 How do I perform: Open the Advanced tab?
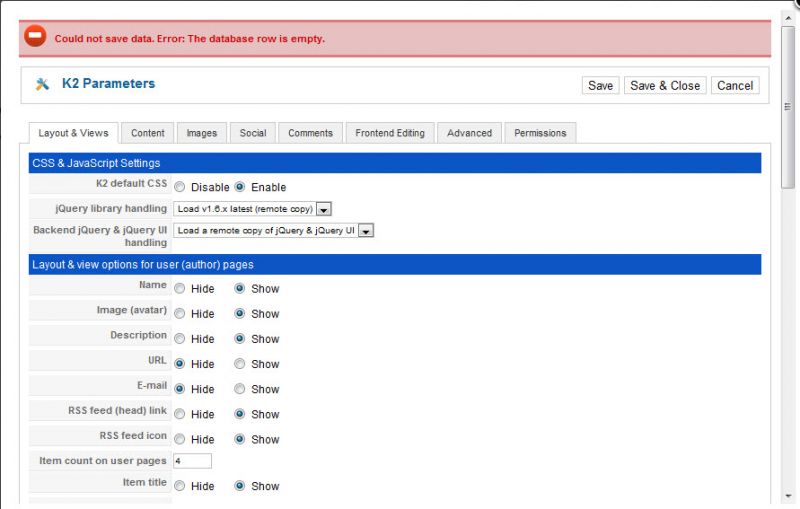click(469, 133)
